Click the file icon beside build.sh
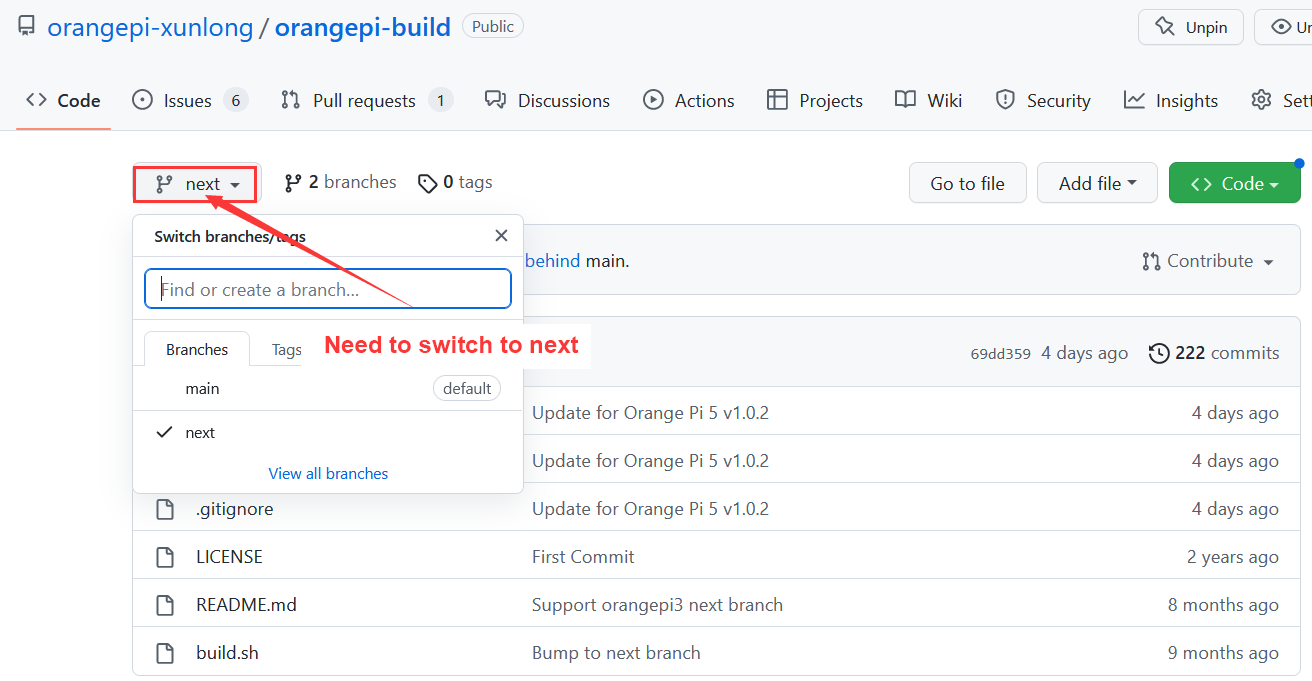1312x681 pixels. tap(165, 653)
